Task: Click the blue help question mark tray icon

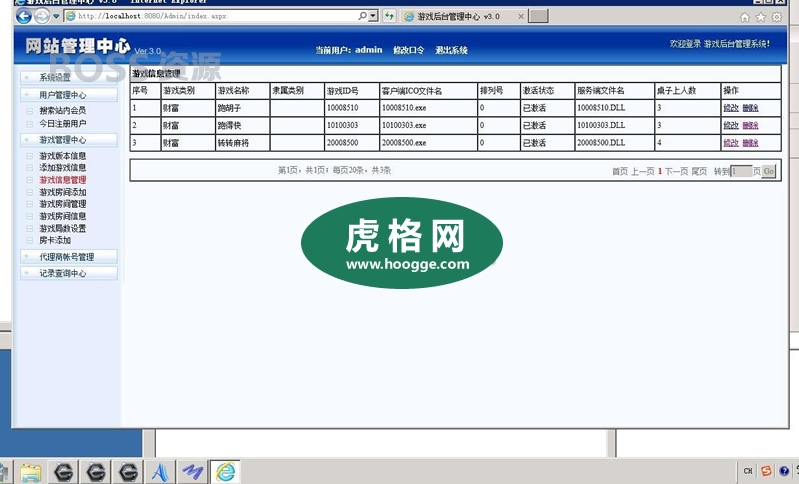Action: point(784,471)
